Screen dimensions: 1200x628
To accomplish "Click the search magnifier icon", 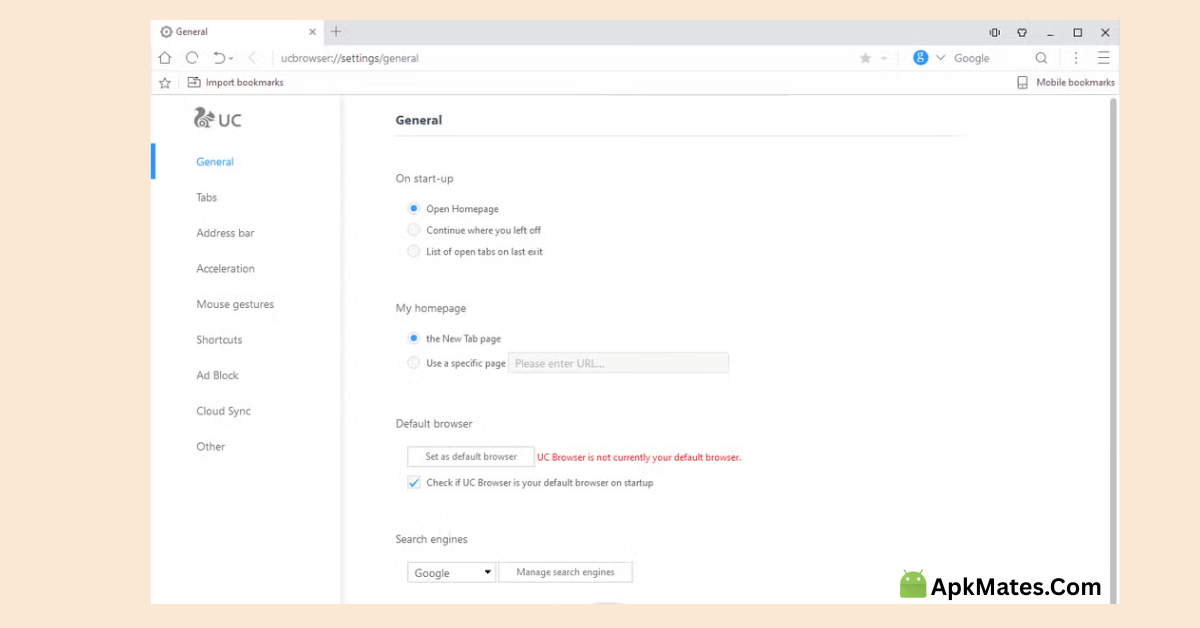I will pos(1041,58).
